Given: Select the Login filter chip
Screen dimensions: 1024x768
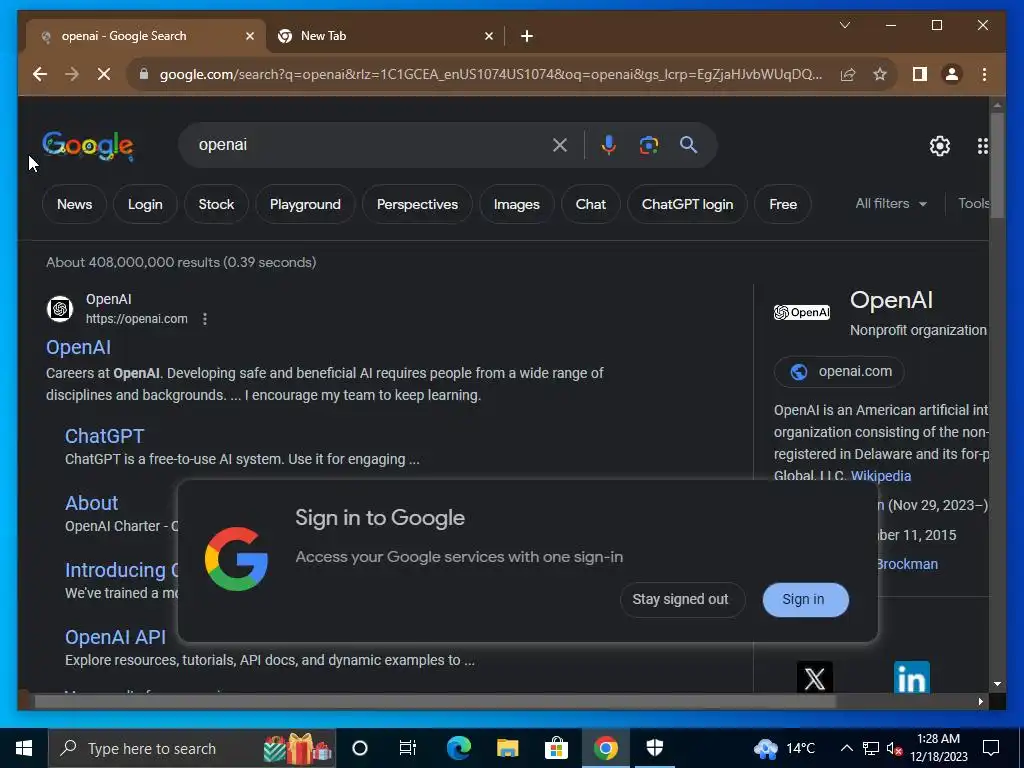Looking at the screenshot, I should point(145,204).
